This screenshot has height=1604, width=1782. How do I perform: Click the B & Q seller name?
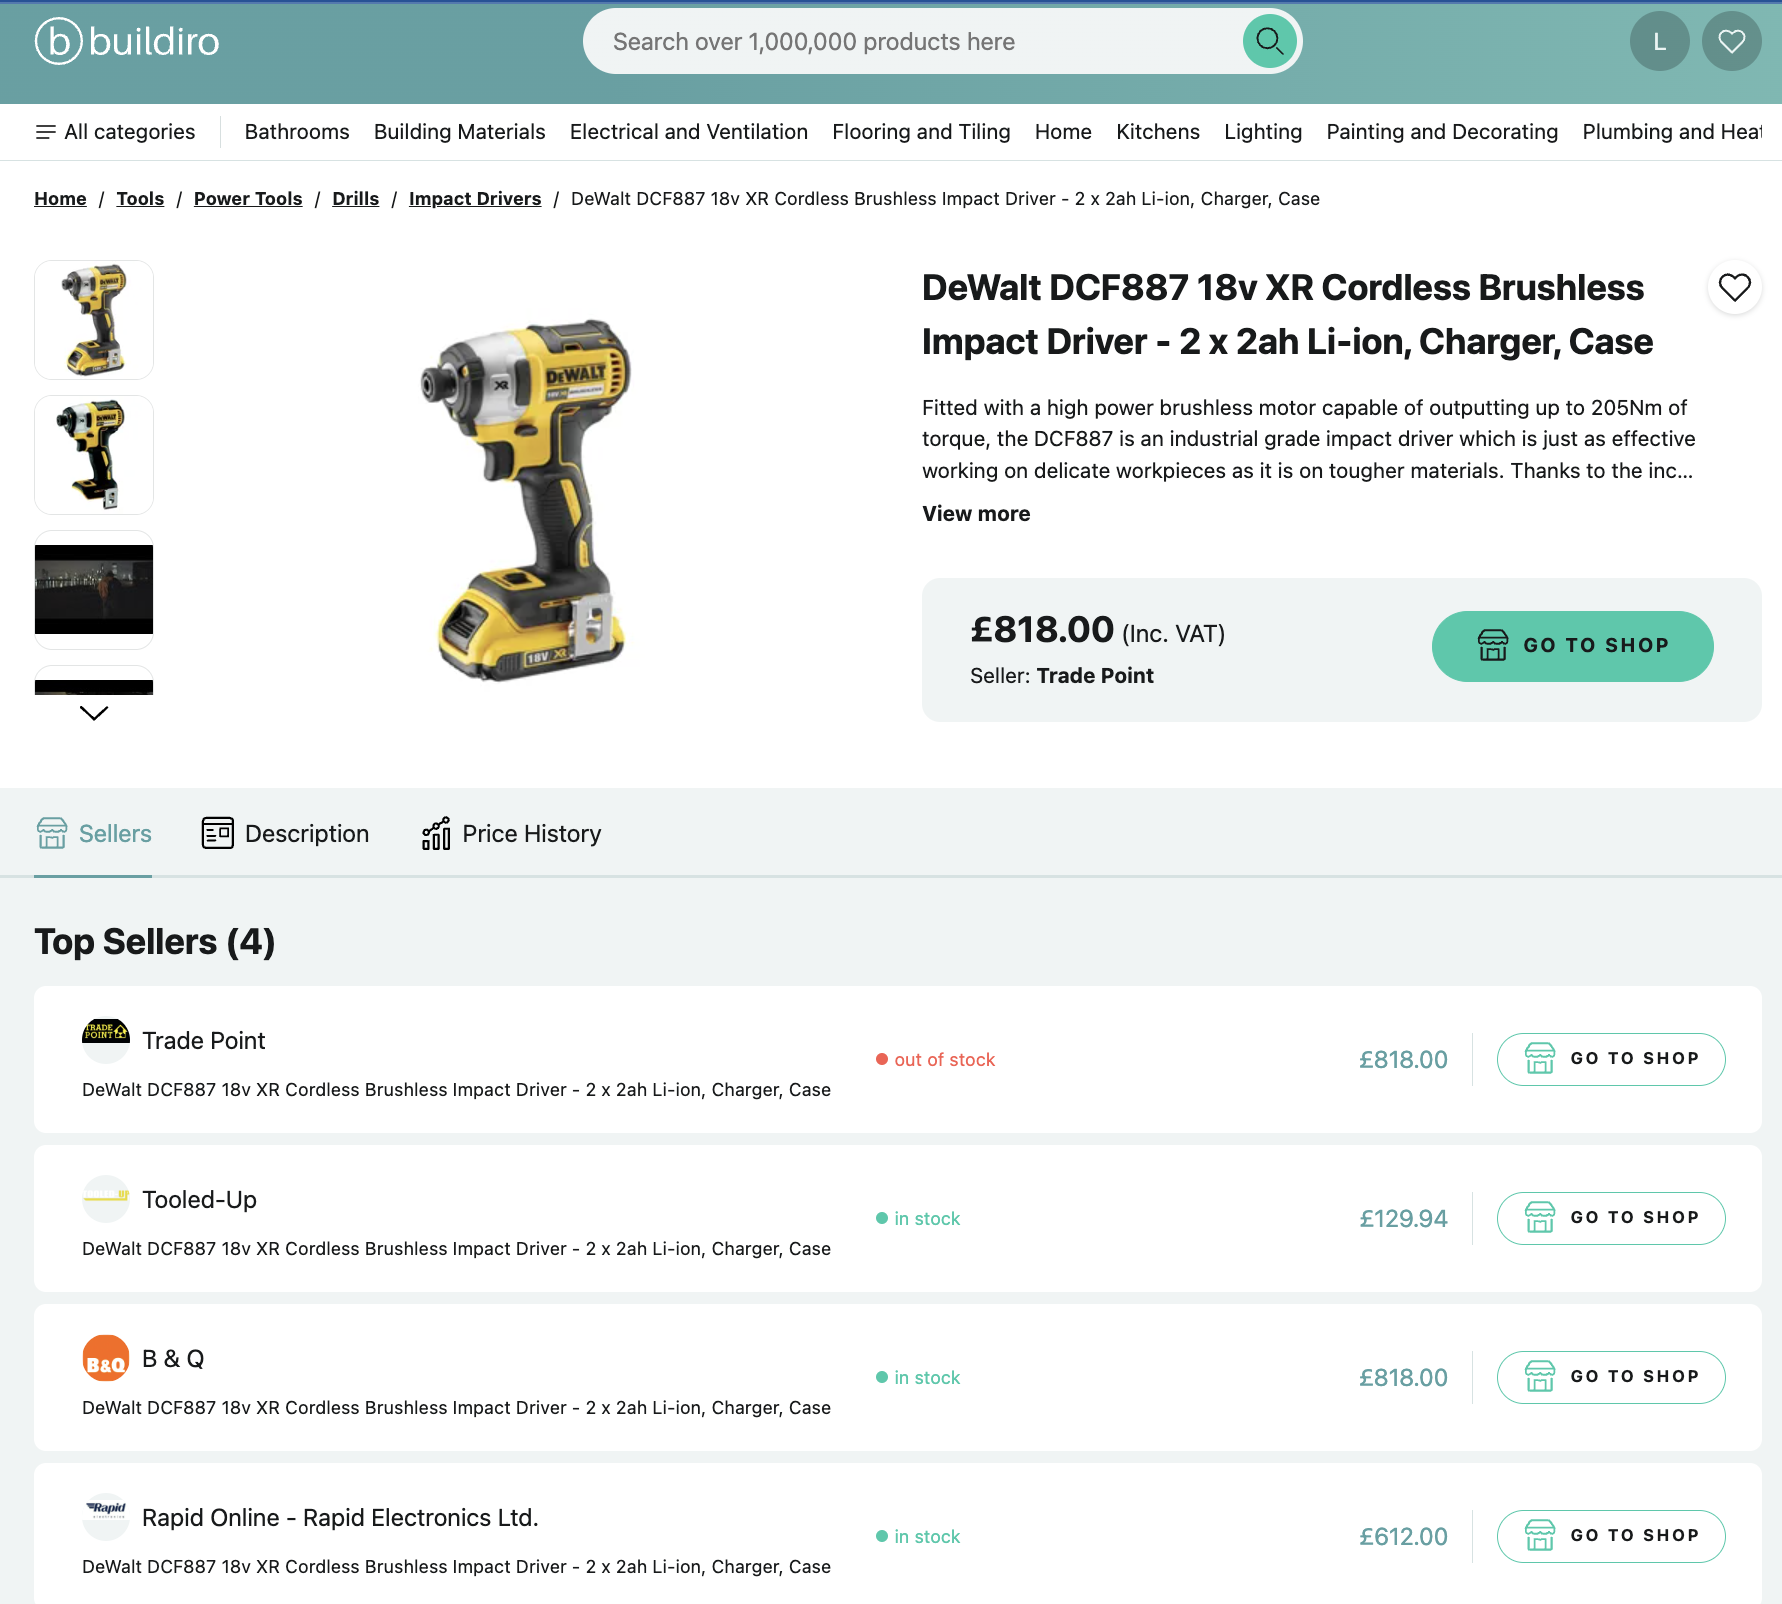(173, 1359)
